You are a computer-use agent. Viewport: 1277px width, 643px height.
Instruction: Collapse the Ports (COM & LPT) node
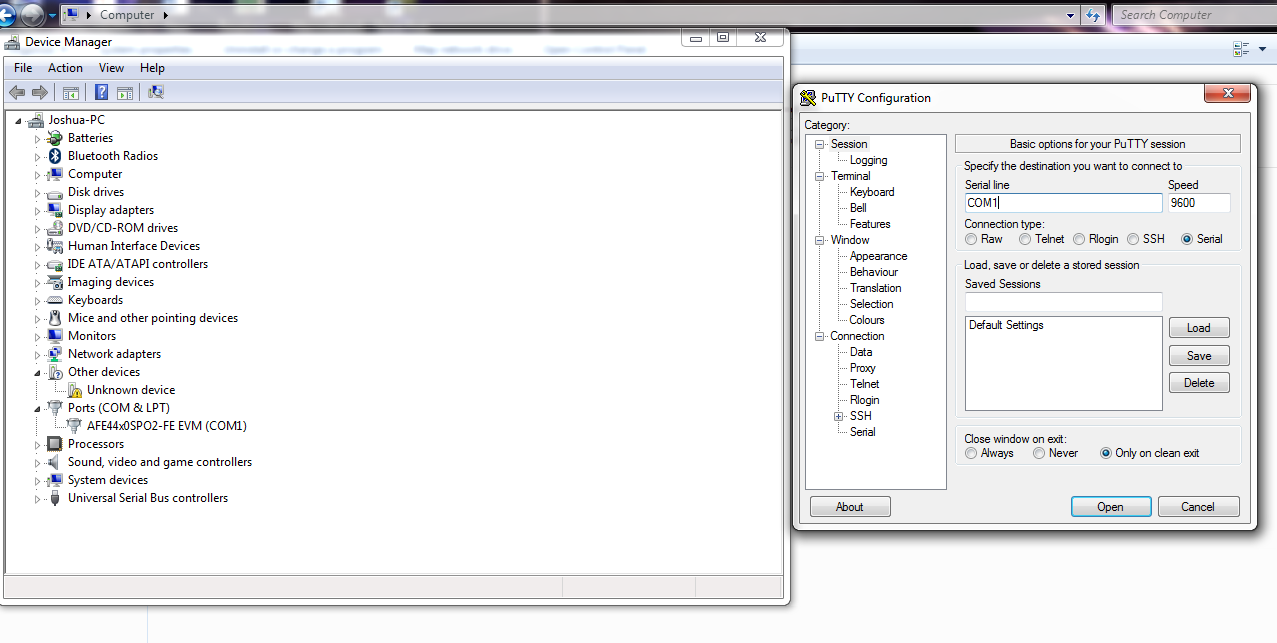pyautogui.click(x=38, y=408)
